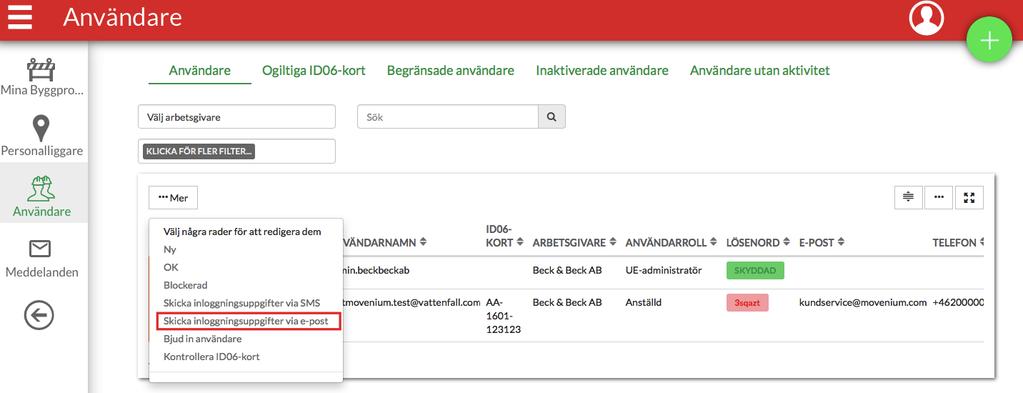This screenshot has width=1023, height=393.
Task: Click kundservice@movenium.com email cell
Action: point(863,303)
